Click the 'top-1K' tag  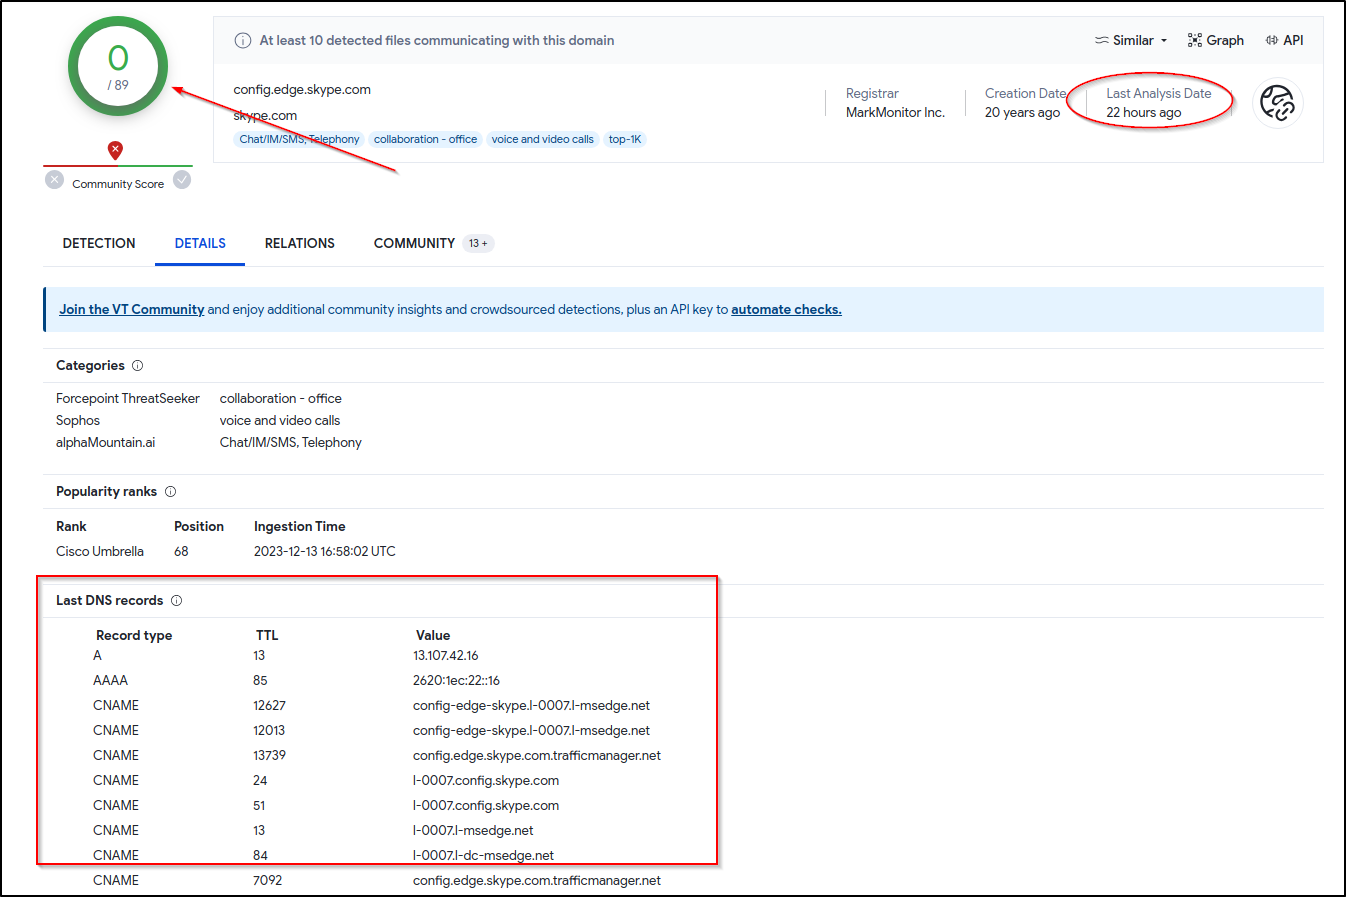(625, 140)
